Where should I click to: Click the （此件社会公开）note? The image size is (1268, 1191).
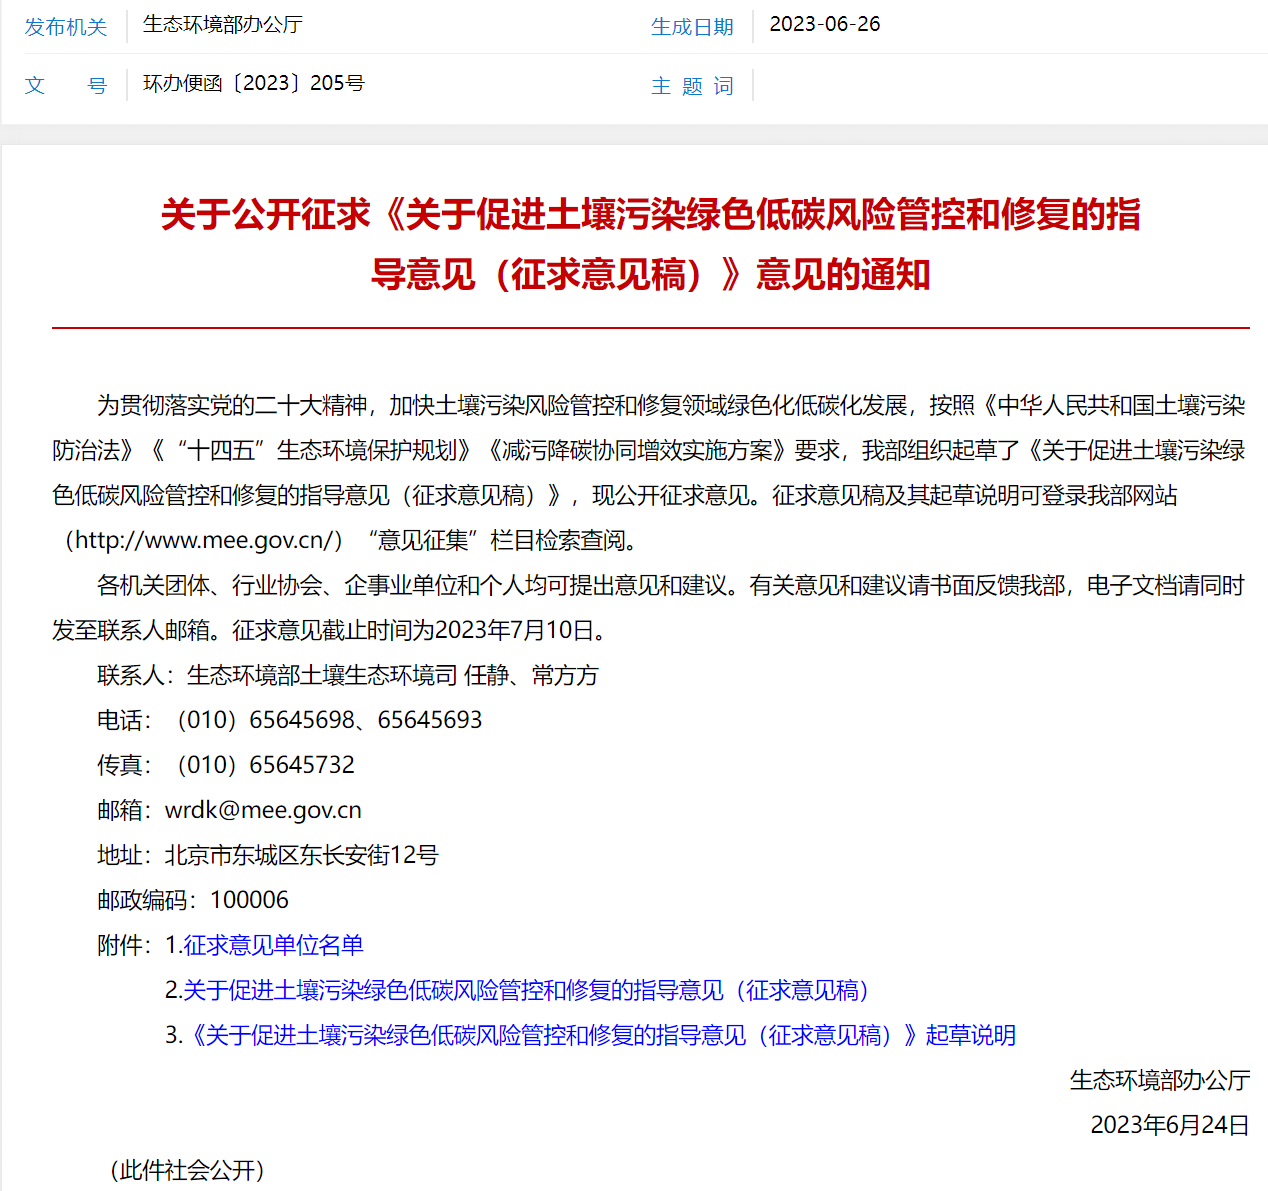pyautogui.click(x=186, y=1170)
